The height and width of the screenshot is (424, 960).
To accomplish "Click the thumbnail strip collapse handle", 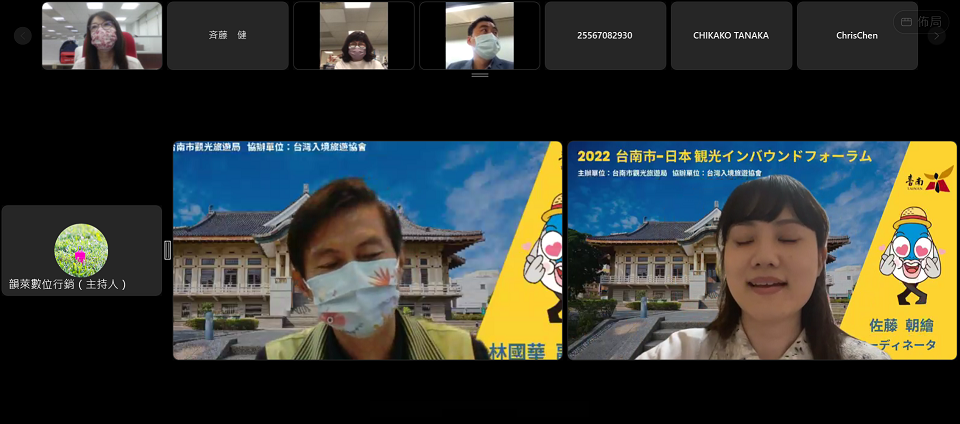I will [x=480, y=75].
